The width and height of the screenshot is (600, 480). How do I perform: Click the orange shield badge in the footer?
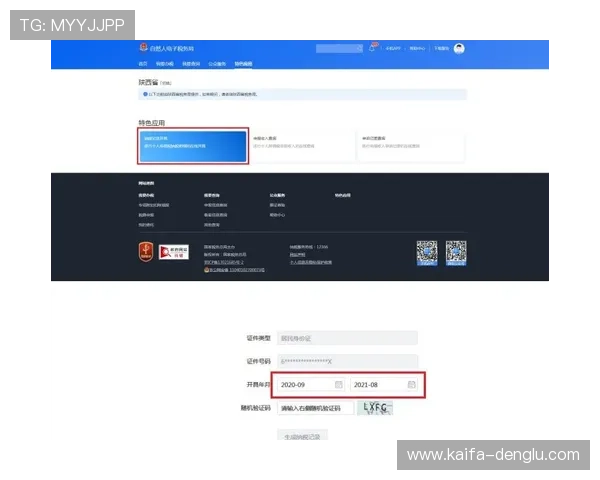point(146,251)
